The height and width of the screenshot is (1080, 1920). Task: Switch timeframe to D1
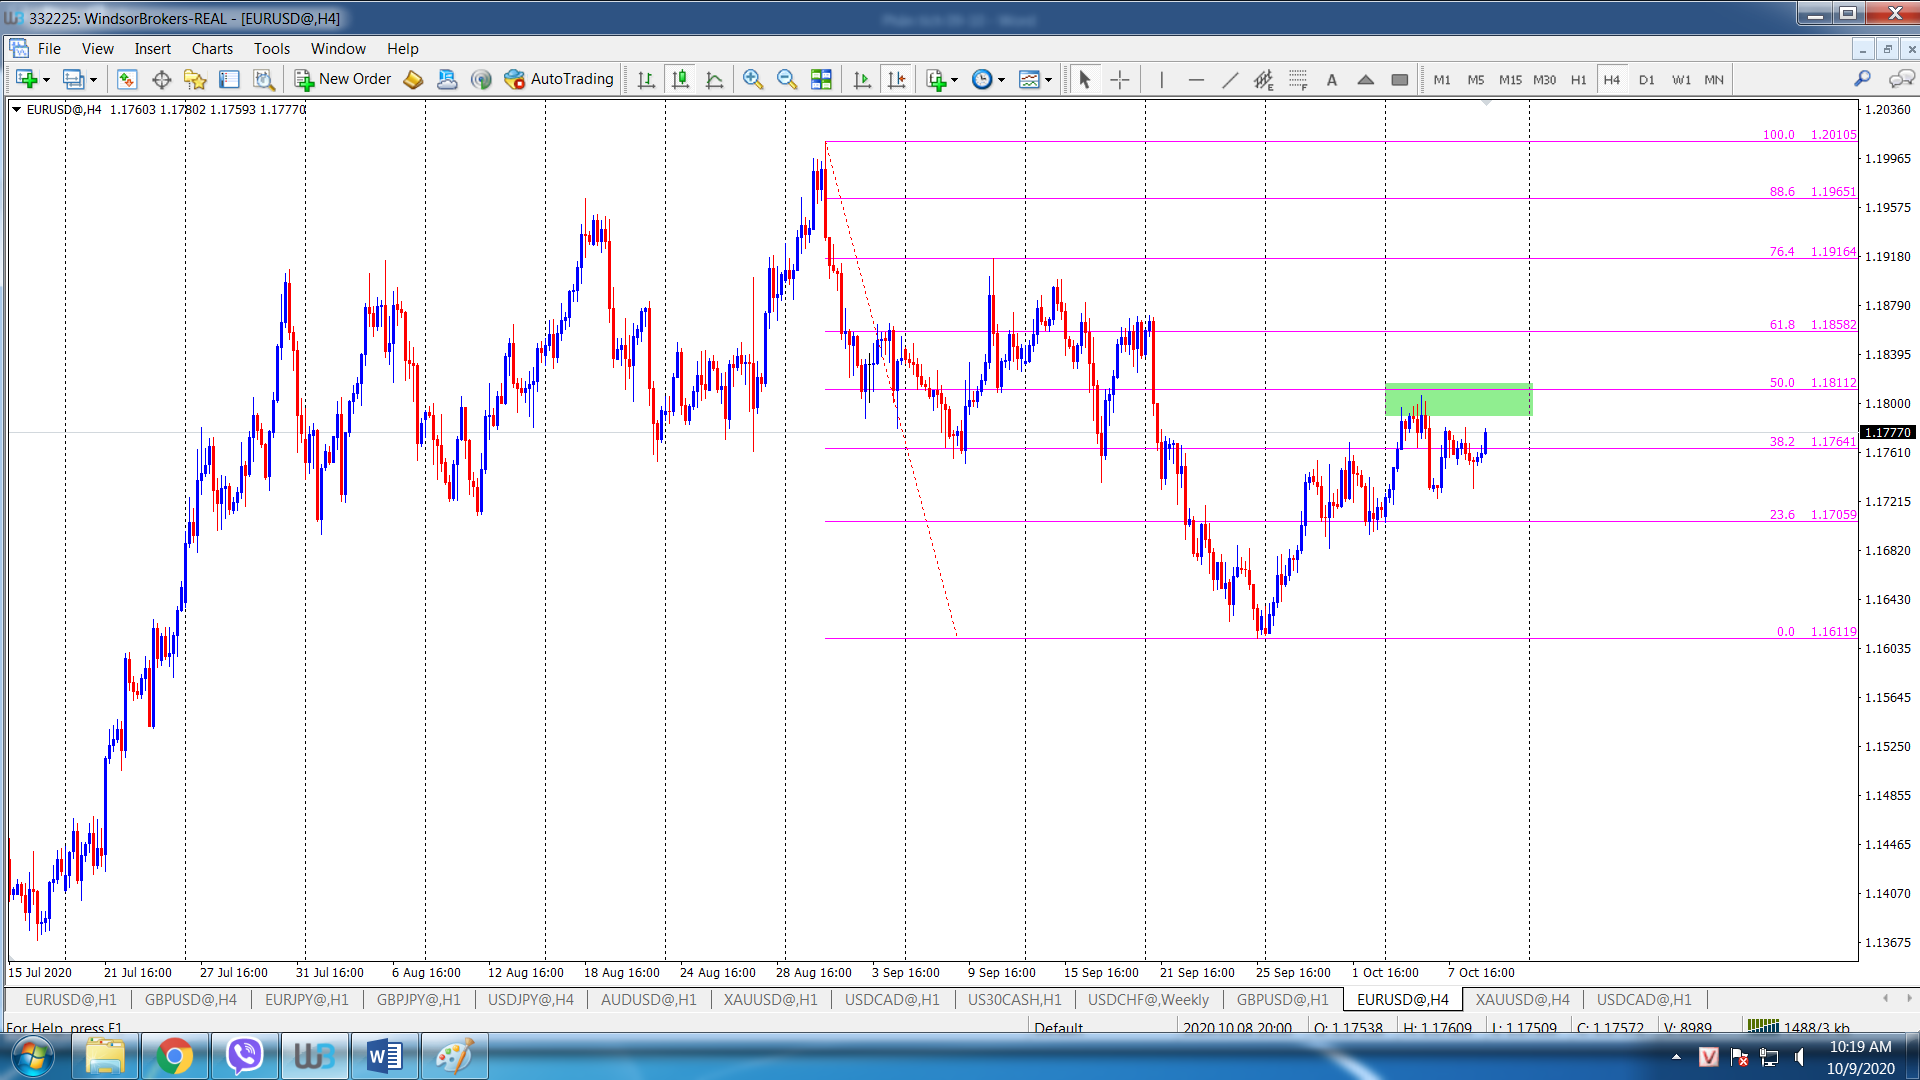point(1646,79)
